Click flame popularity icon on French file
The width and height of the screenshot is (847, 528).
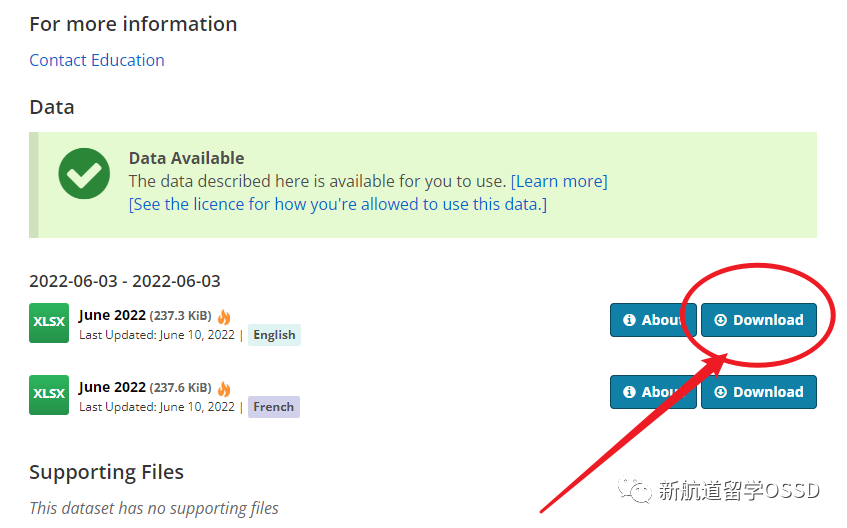coord(224,388)
